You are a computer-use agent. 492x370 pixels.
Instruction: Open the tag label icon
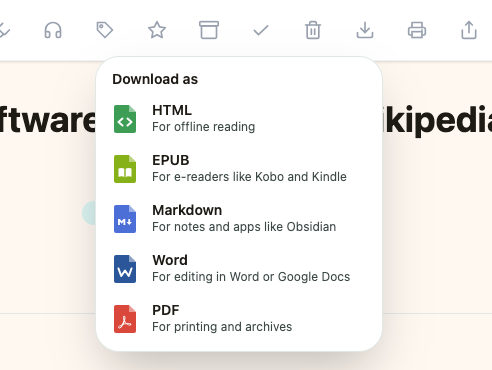coord(105,30)
